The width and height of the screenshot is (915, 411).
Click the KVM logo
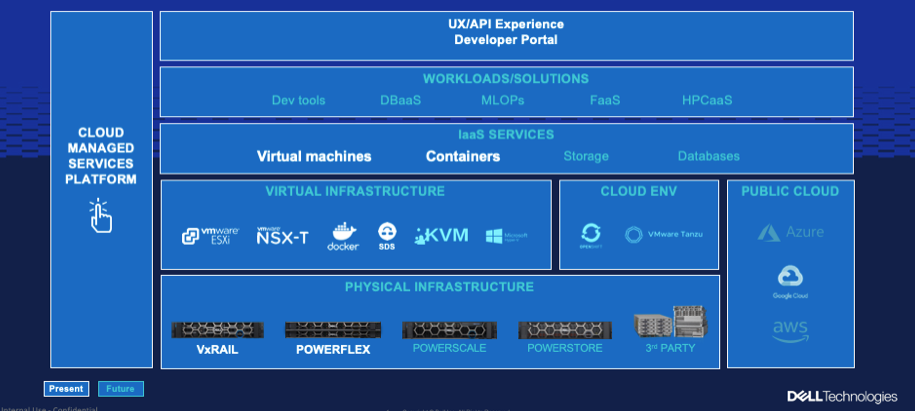tap(441, 235)
